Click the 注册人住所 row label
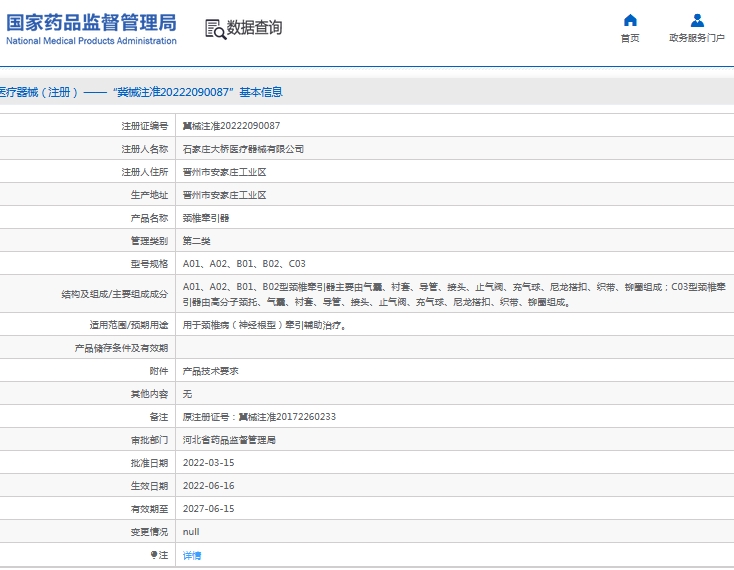The width and height of the screenshot is (734, 570). tap(145, 172)
